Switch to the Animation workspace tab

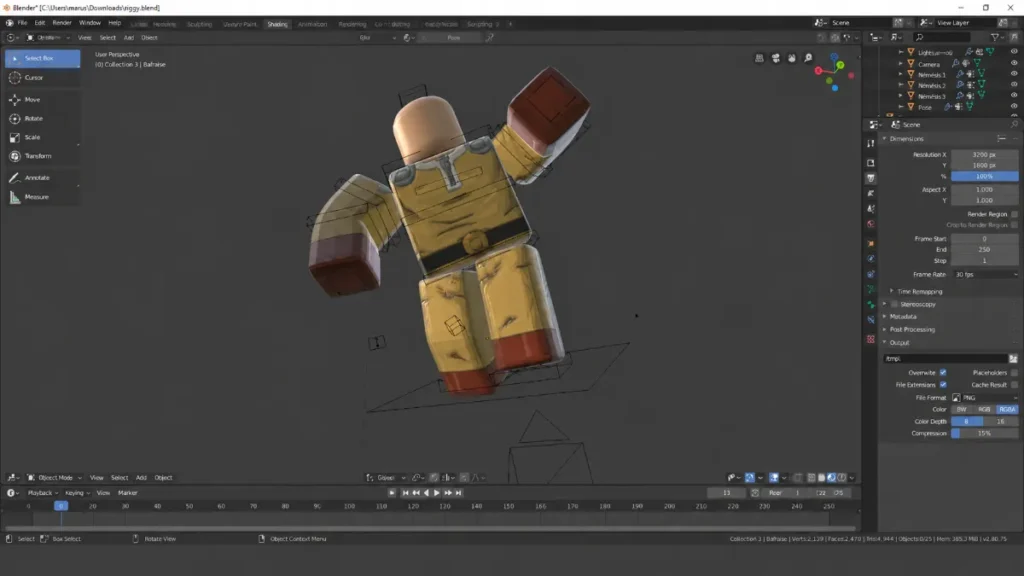[x=312, y=24]
